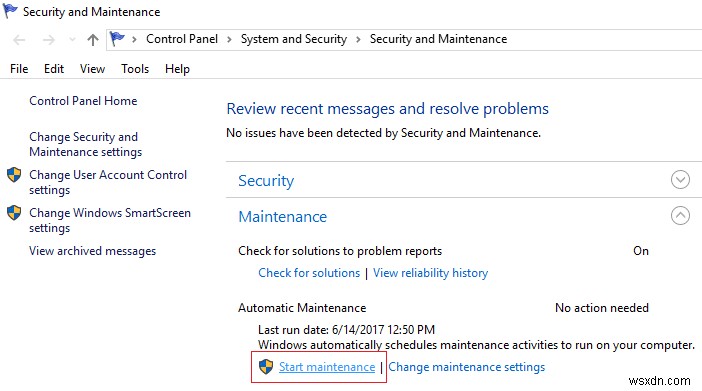The image size is (702, 391).
Task: Click the Maintenance section heading
Action: click(283, 216)
